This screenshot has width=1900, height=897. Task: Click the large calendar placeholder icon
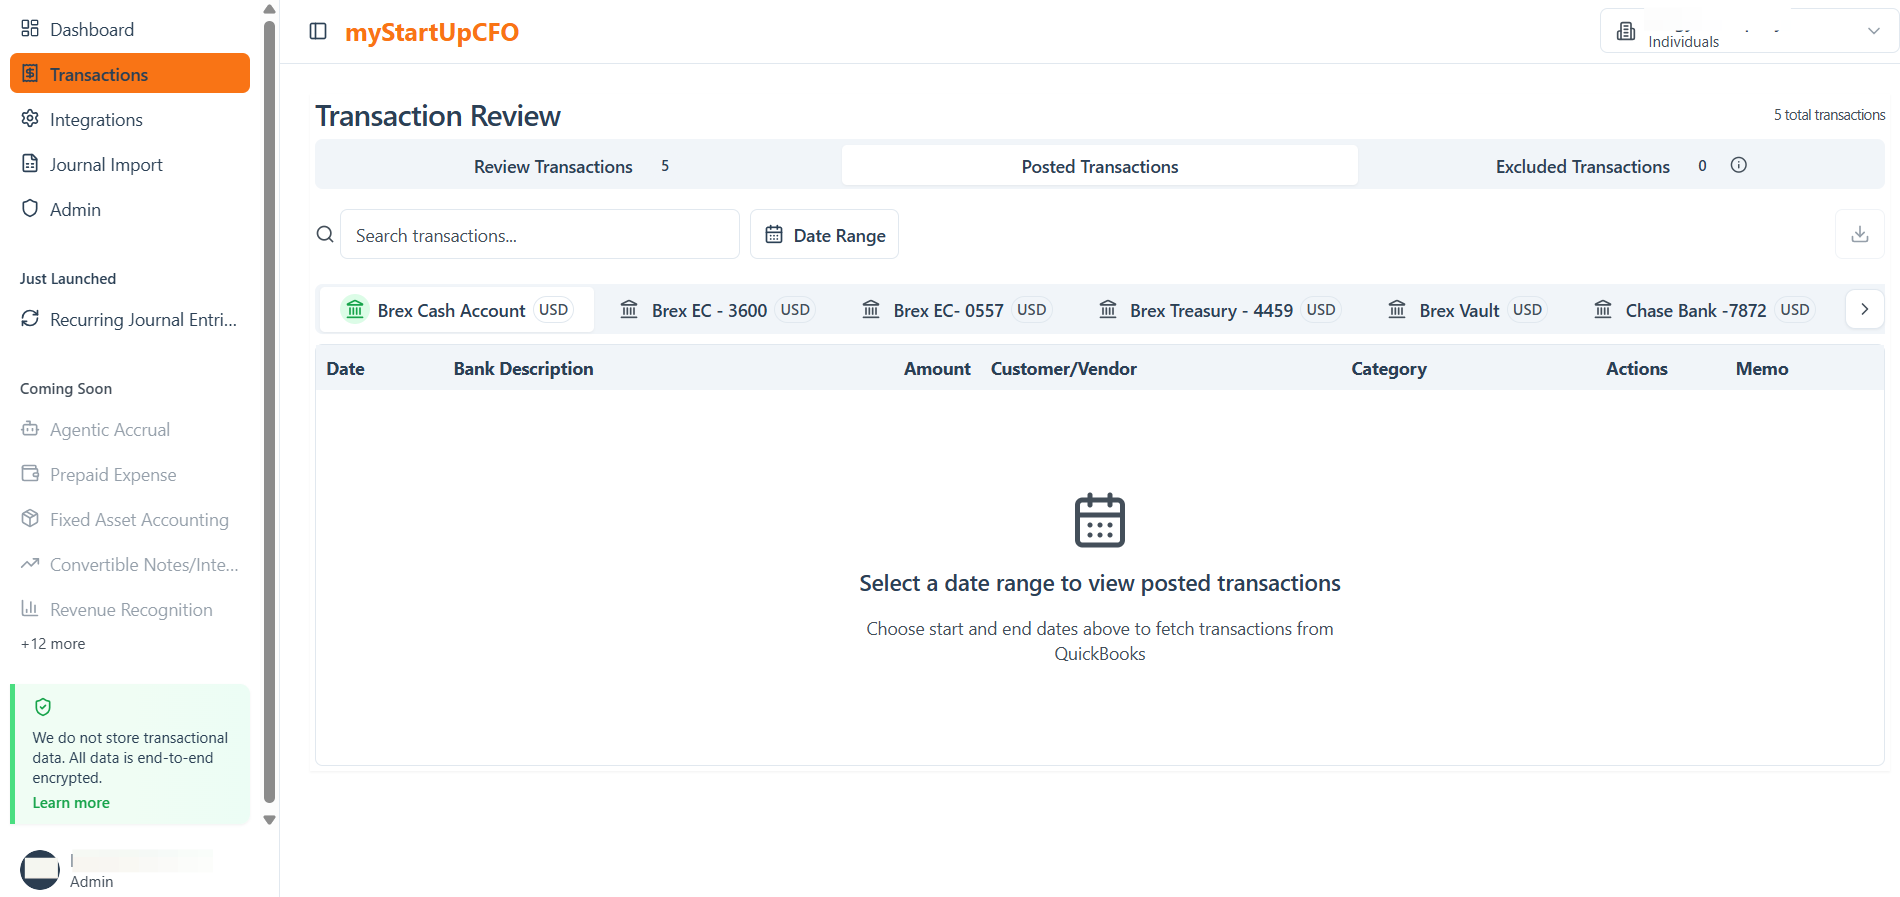click(x=1100, y=520)
